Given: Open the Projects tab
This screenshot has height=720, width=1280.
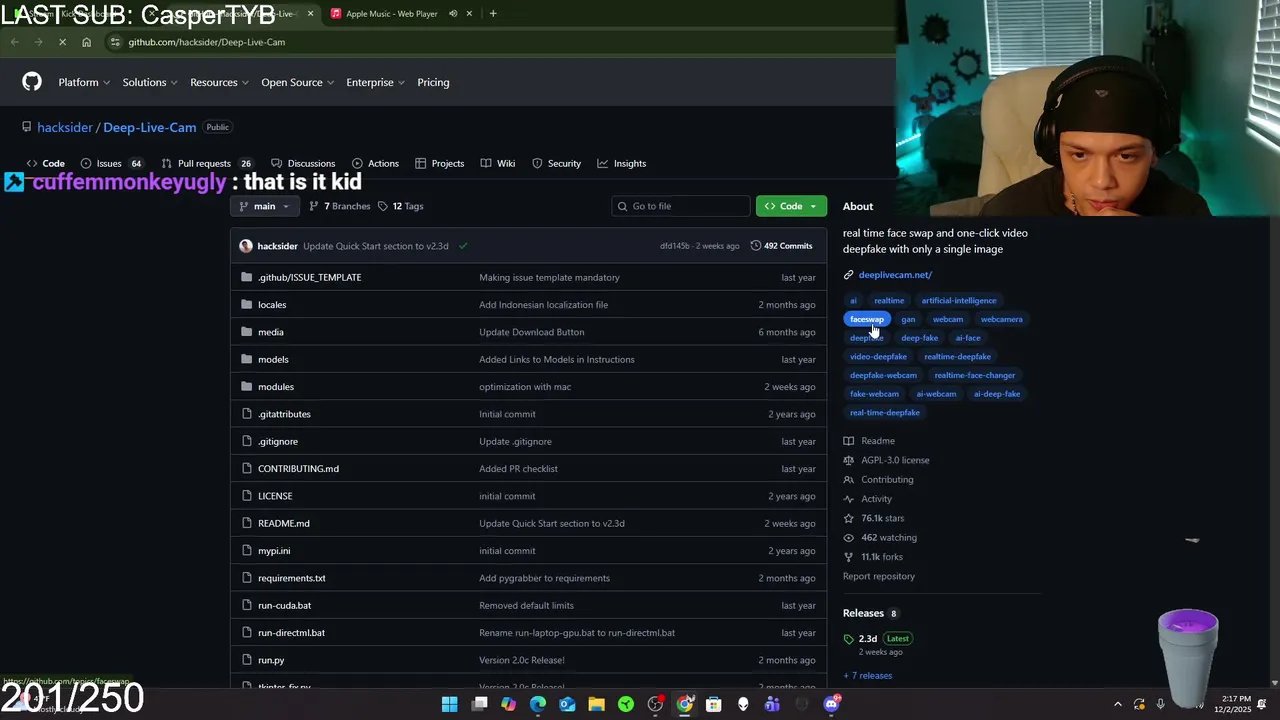Looking at the screenshot, I should click(x=440, y=163).
